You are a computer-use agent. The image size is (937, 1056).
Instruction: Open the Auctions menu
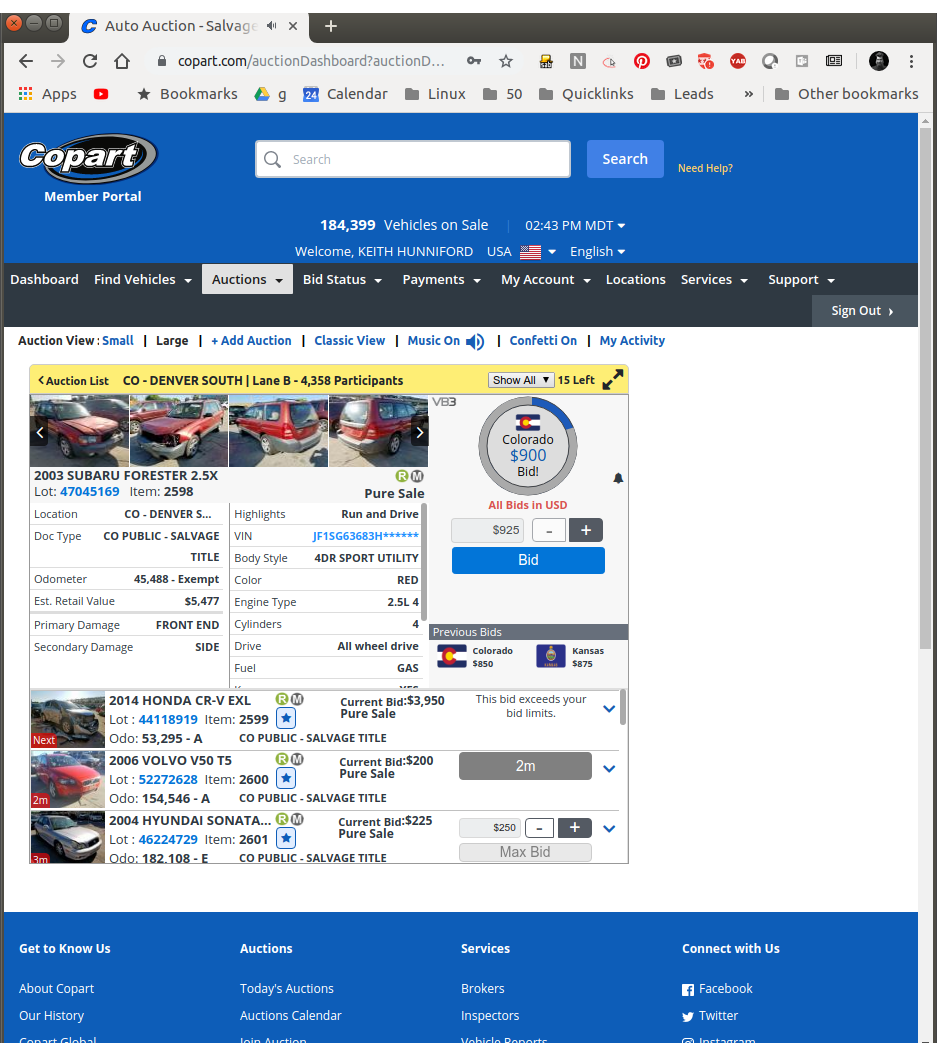coord(247,279)
